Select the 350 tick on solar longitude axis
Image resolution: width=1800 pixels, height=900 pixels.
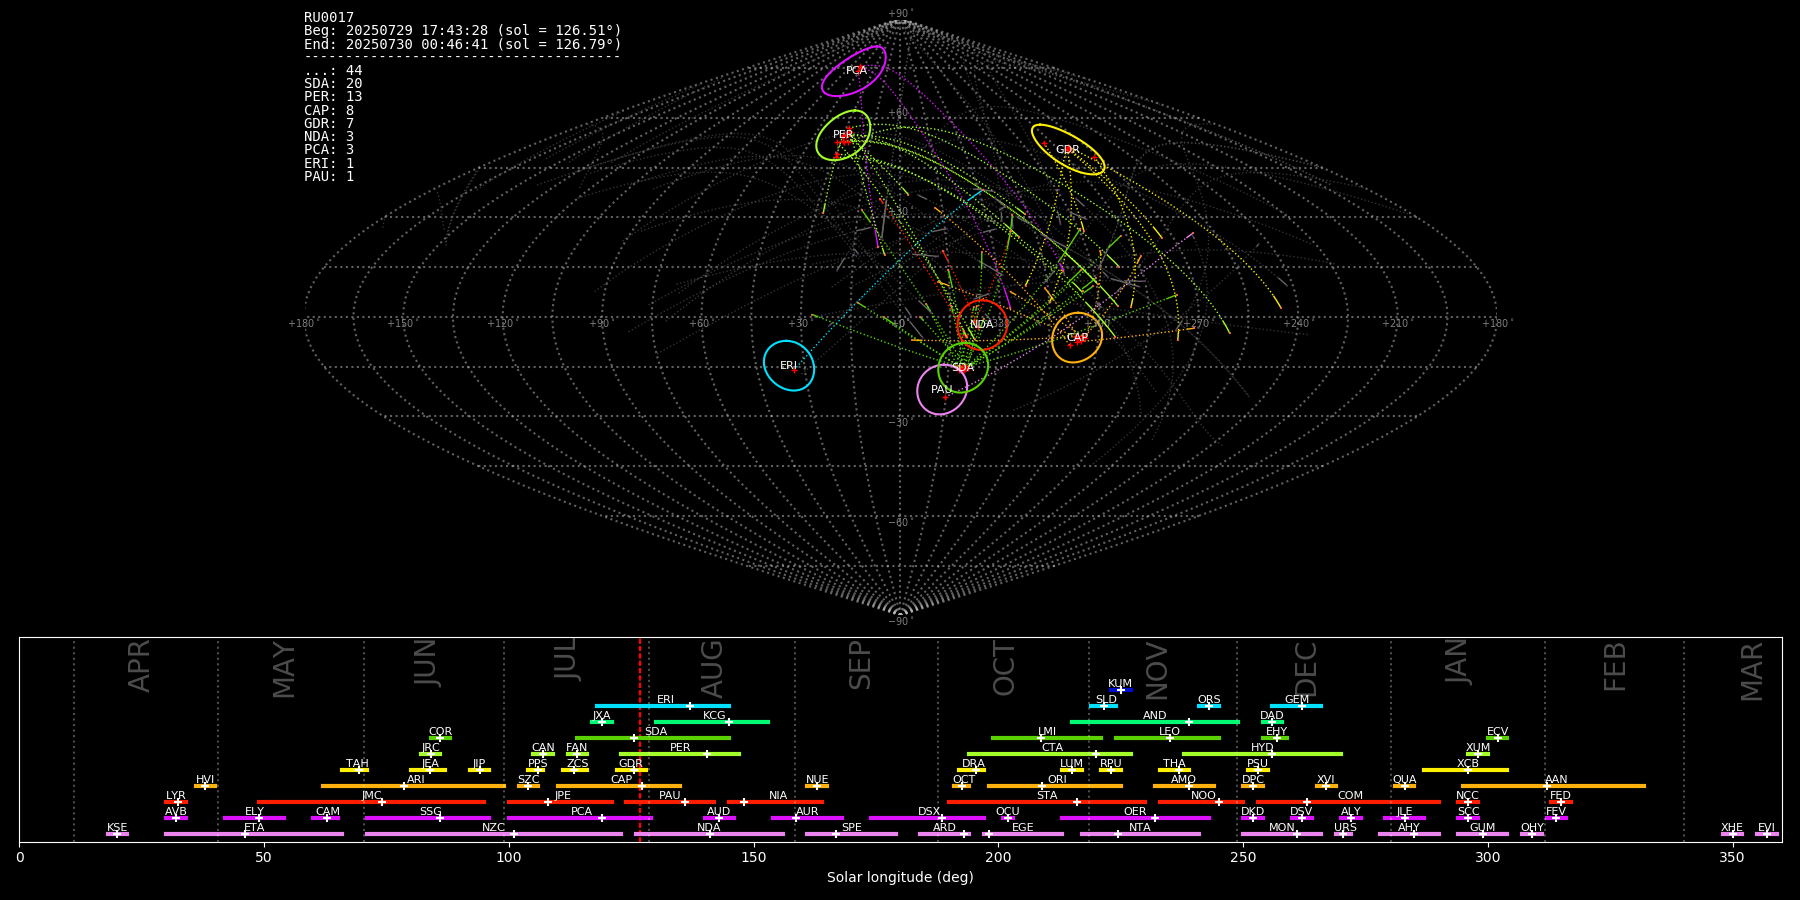pos(1732,857)
